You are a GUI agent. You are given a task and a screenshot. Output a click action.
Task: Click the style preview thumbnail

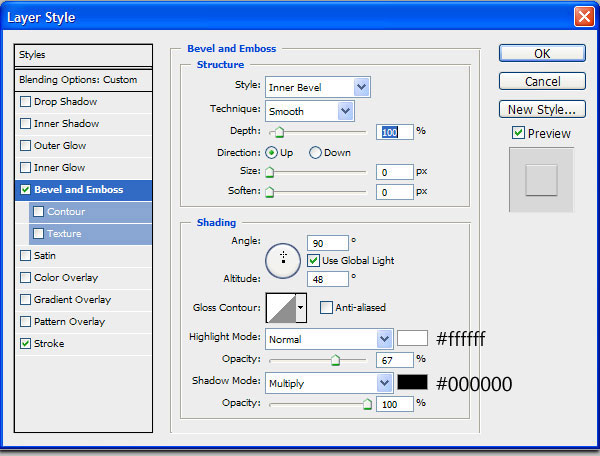click(x=541, y=180)
